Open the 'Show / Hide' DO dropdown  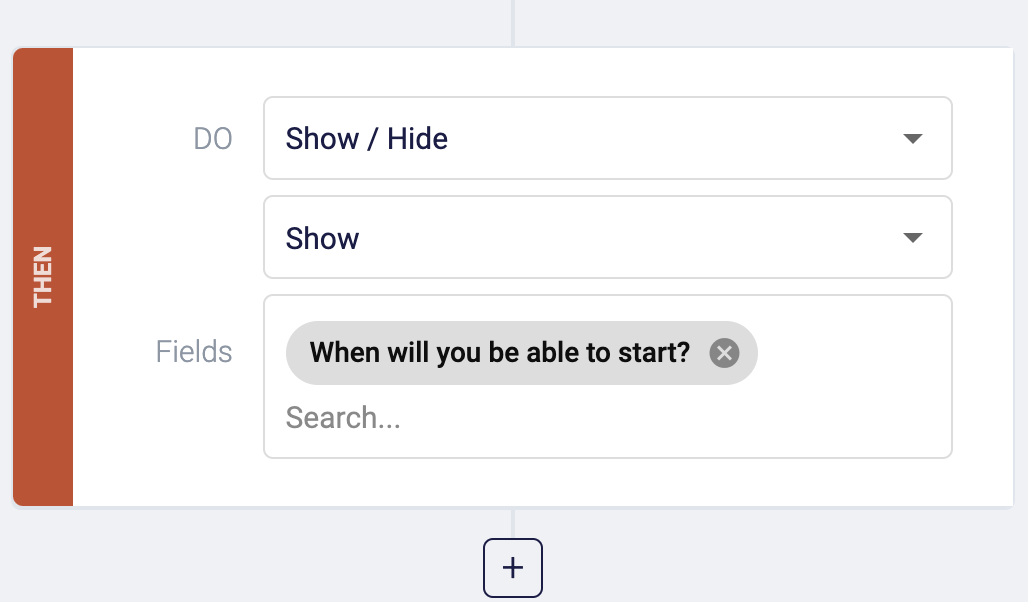(607, 138)
